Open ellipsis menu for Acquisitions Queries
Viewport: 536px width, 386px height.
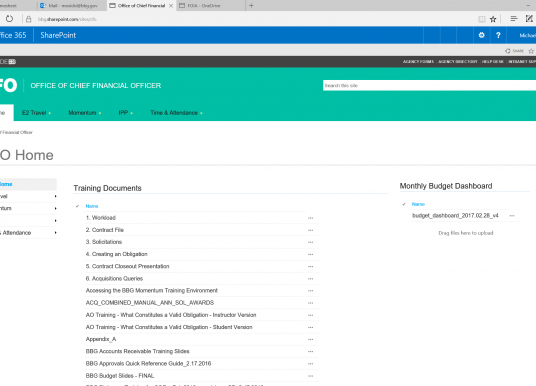[x=310, y=279]
